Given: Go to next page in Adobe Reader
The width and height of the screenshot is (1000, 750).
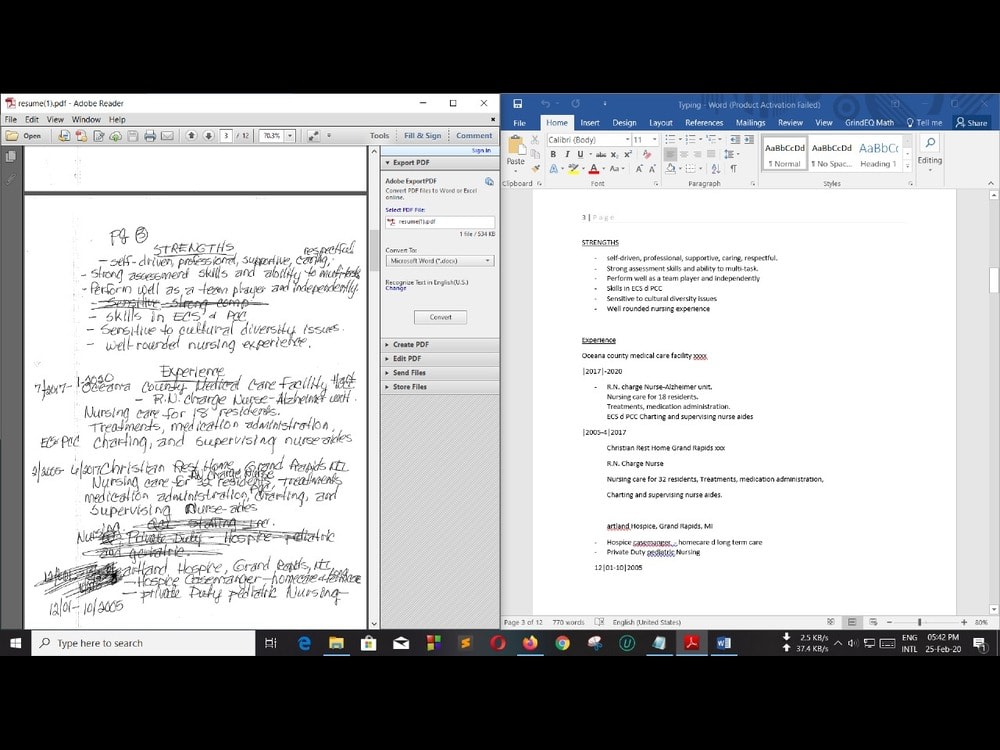Looking at the screenshot, I should 208,136.
